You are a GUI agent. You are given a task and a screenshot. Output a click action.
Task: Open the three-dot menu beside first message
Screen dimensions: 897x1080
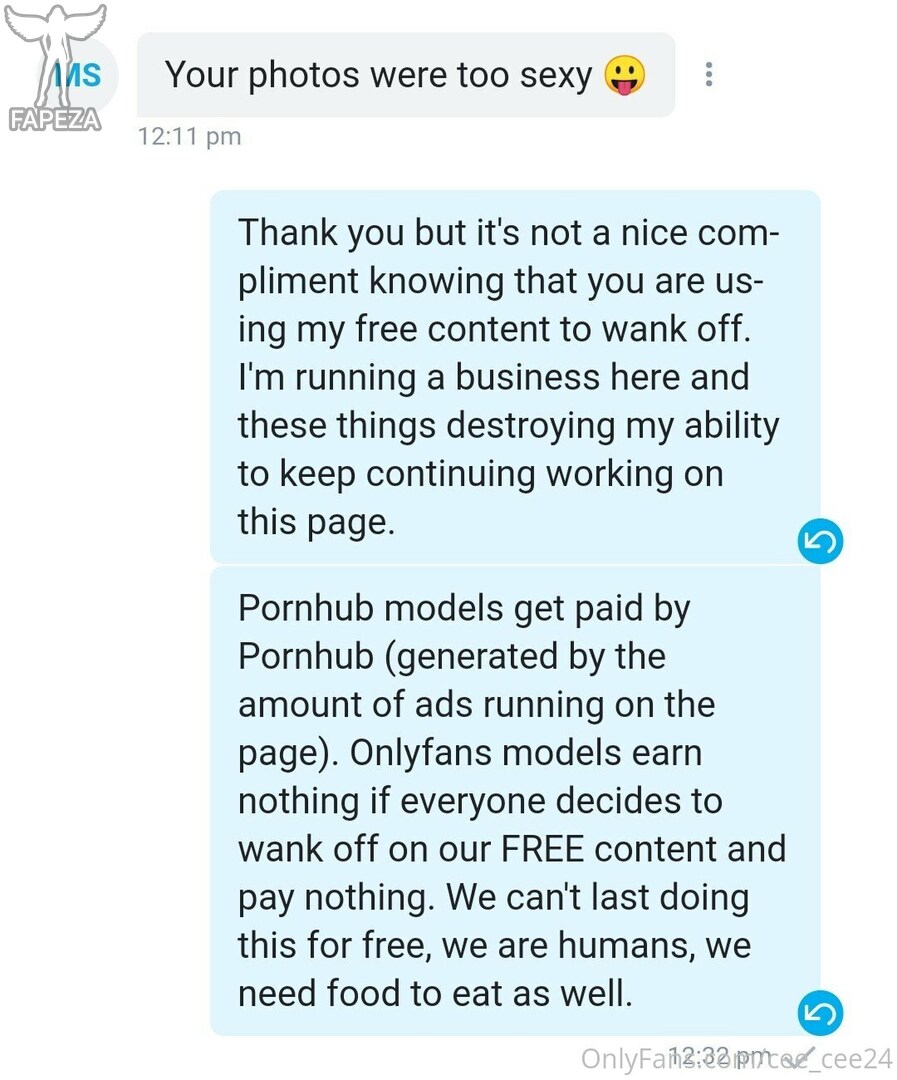[x=709, y=74]
